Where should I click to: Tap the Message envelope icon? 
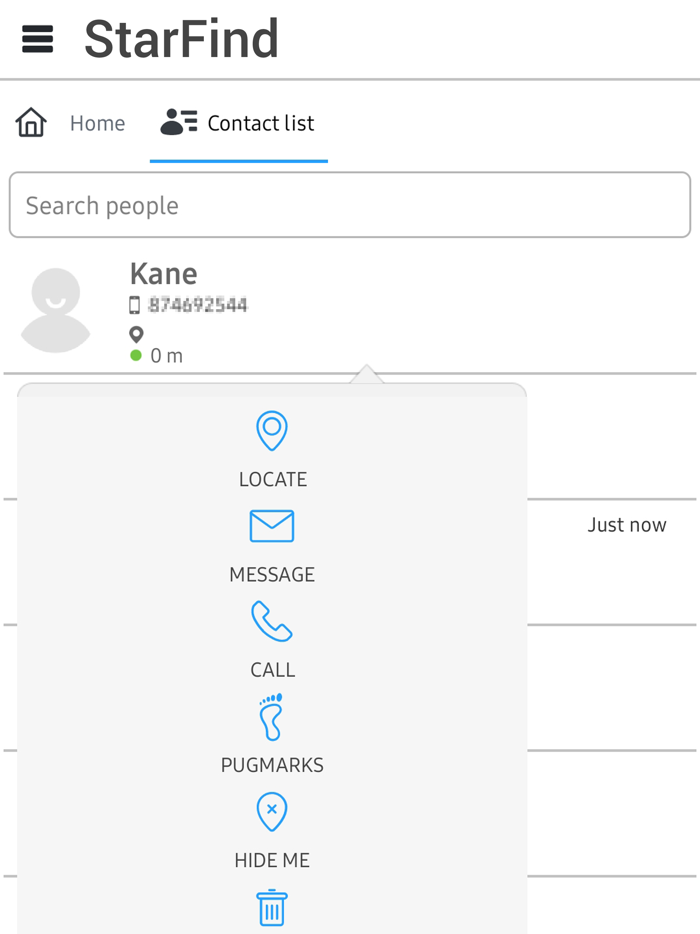coord(272,526)
